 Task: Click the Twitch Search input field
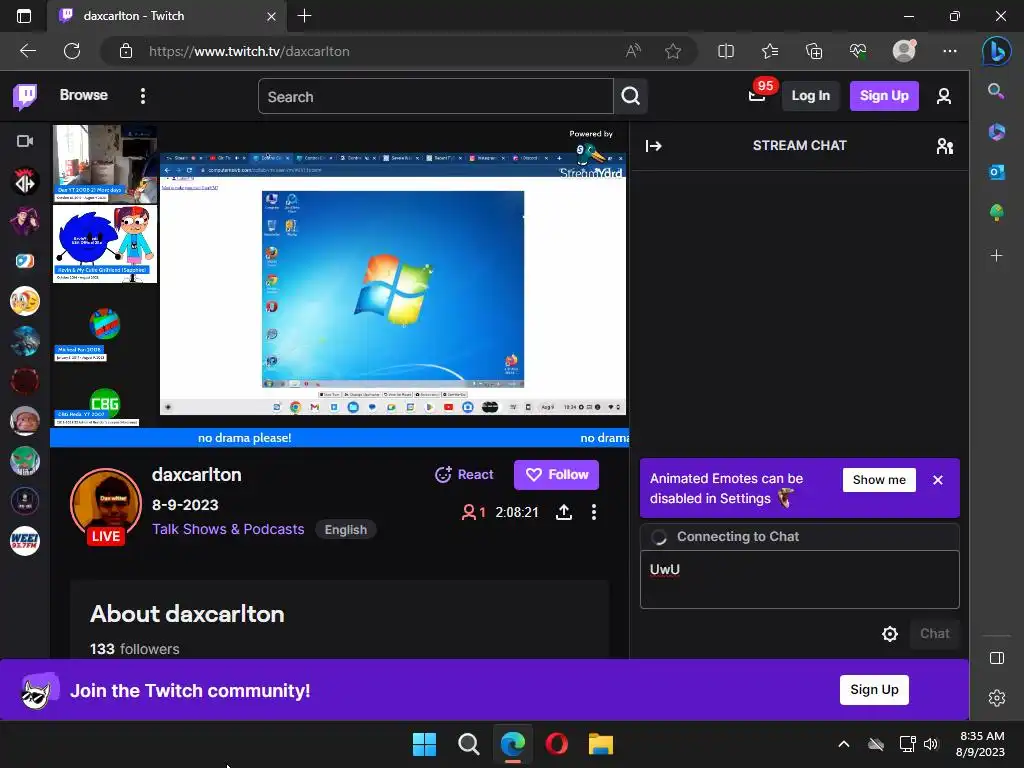click(436, 97)
